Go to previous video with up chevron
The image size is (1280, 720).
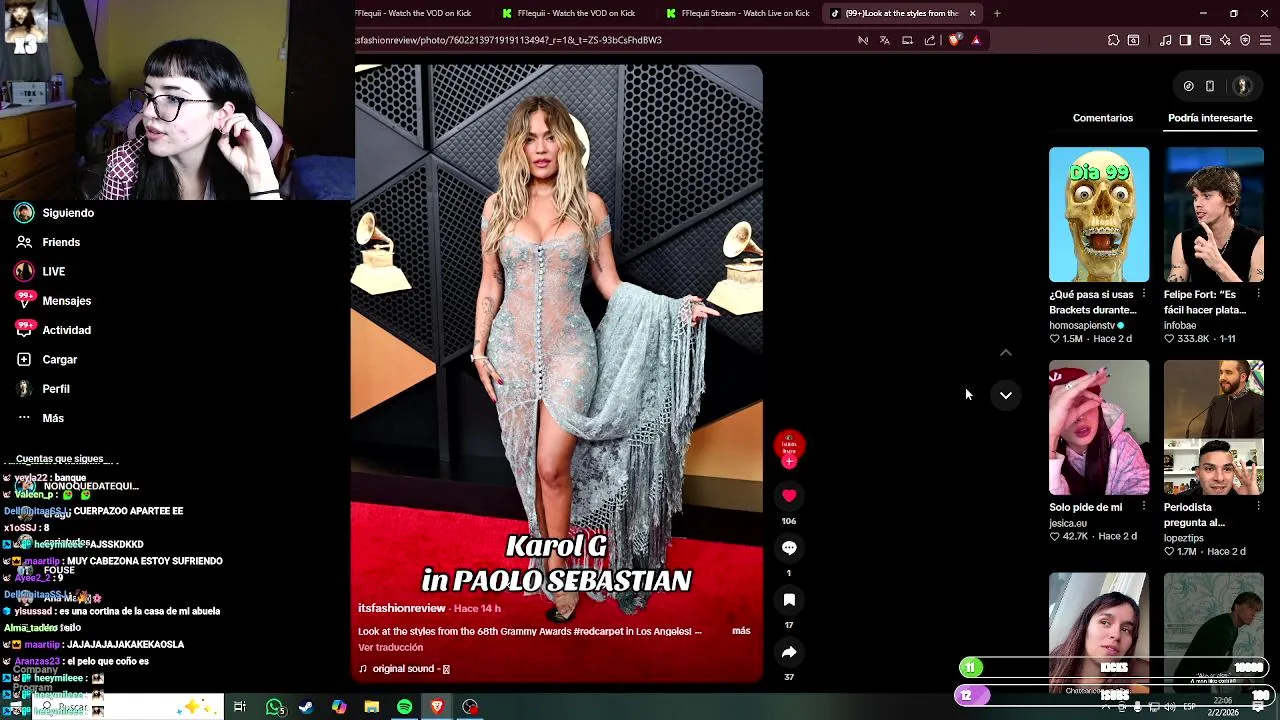coord(1006,353)
